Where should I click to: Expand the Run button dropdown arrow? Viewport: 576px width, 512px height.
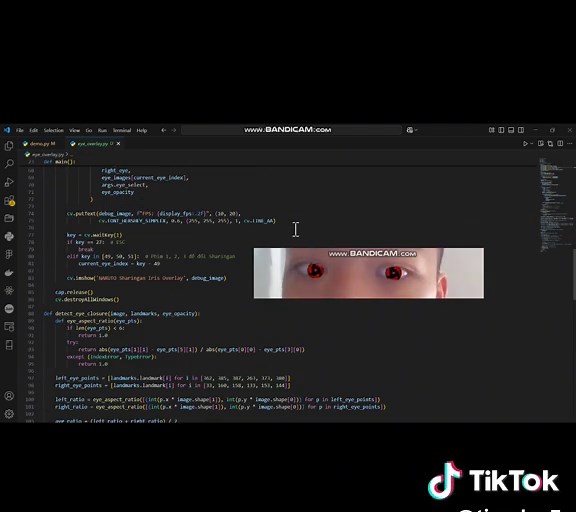[532, 144]
